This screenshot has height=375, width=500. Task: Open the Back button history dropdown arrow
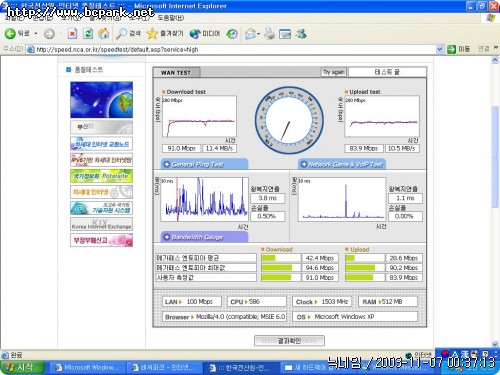[36, 34]
